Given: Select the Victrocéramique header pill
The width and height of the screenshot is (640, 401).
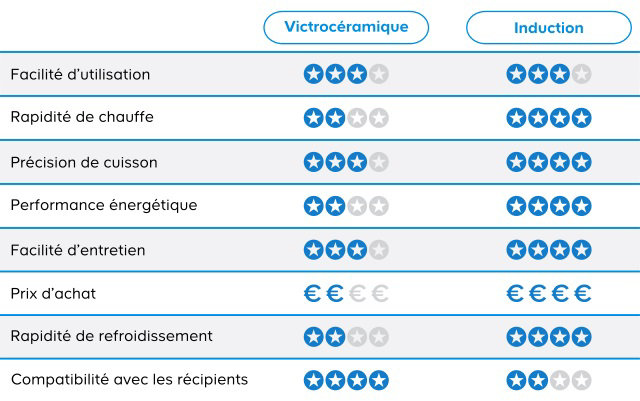Looking at the screenshot, I should [346, 27].
